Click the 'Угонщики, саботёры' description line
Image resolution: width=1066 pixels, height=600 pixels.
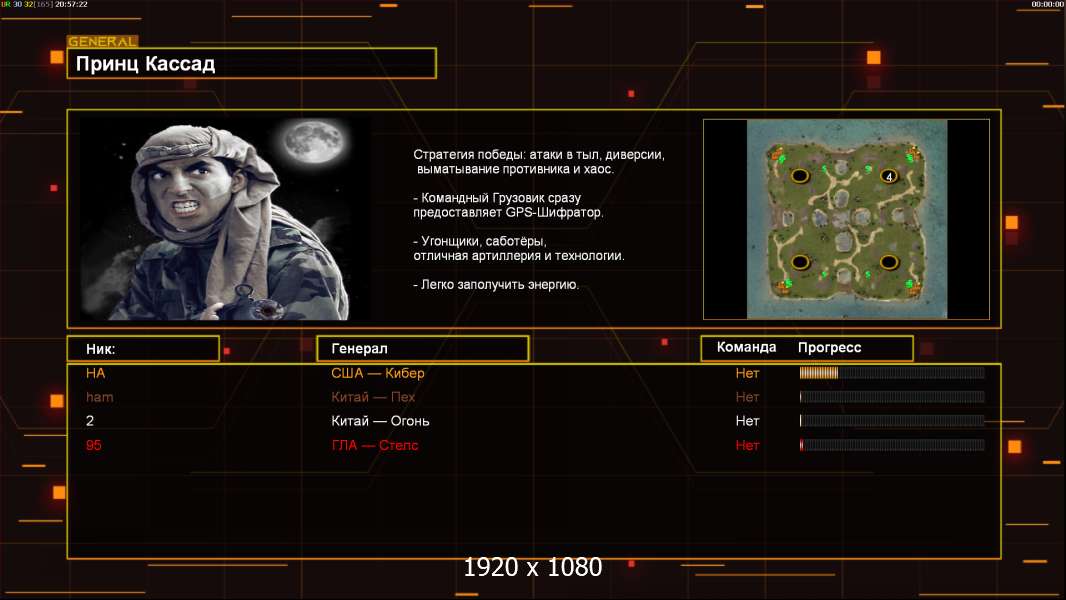[x=519, y=249]
